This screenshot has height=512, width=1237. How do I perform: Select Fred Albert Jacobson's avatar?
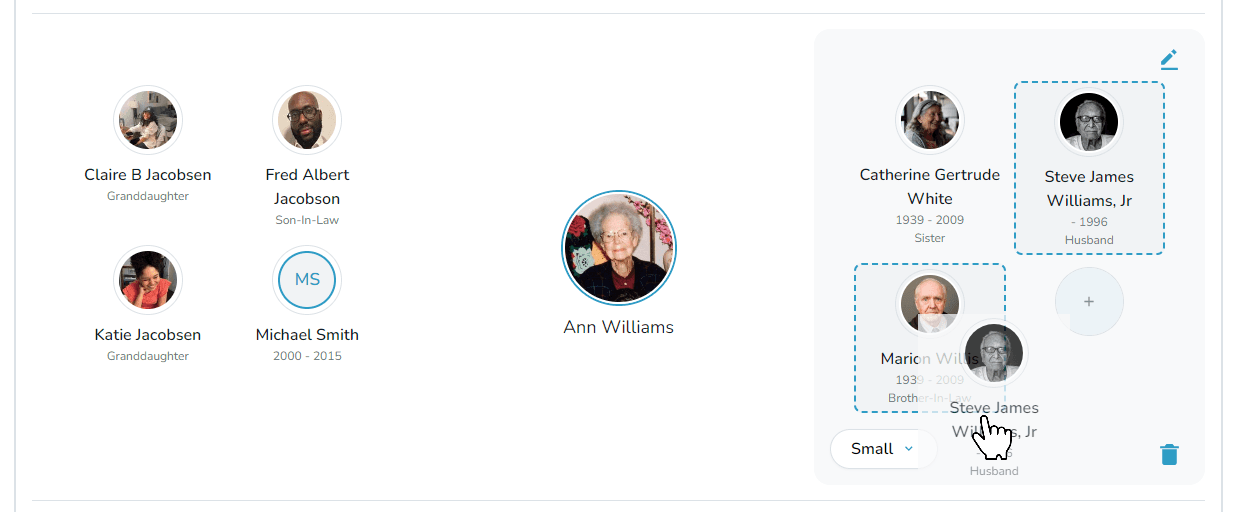coord(307,120)
